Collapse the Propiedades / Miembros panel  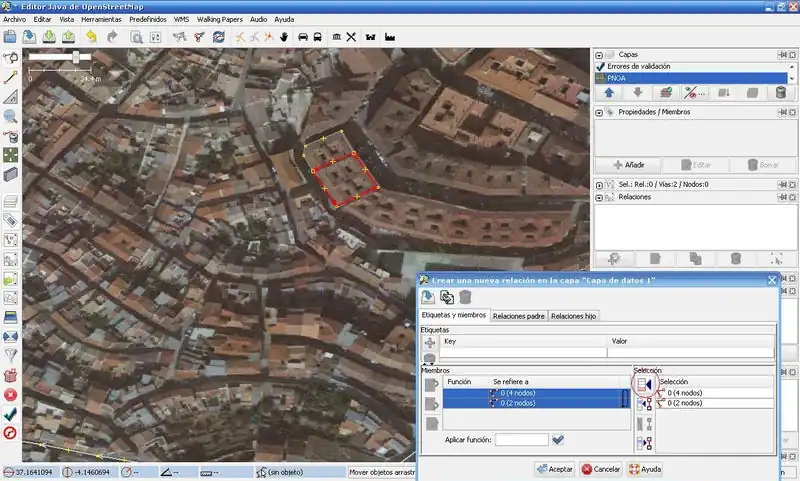point(599,112)
